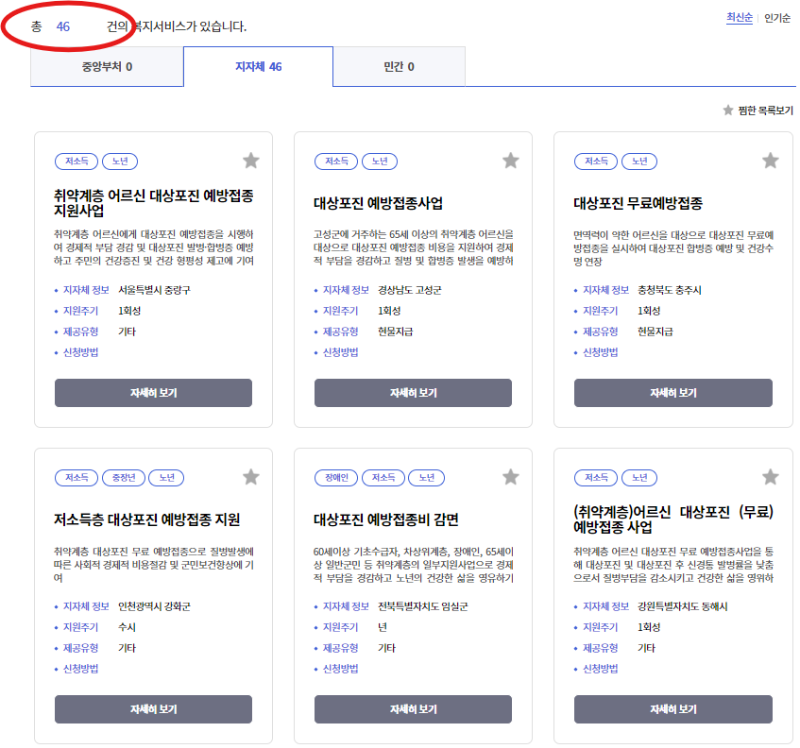Switch to the 중앙부처 tab
The image size is (800, 748).
[108, 67]
